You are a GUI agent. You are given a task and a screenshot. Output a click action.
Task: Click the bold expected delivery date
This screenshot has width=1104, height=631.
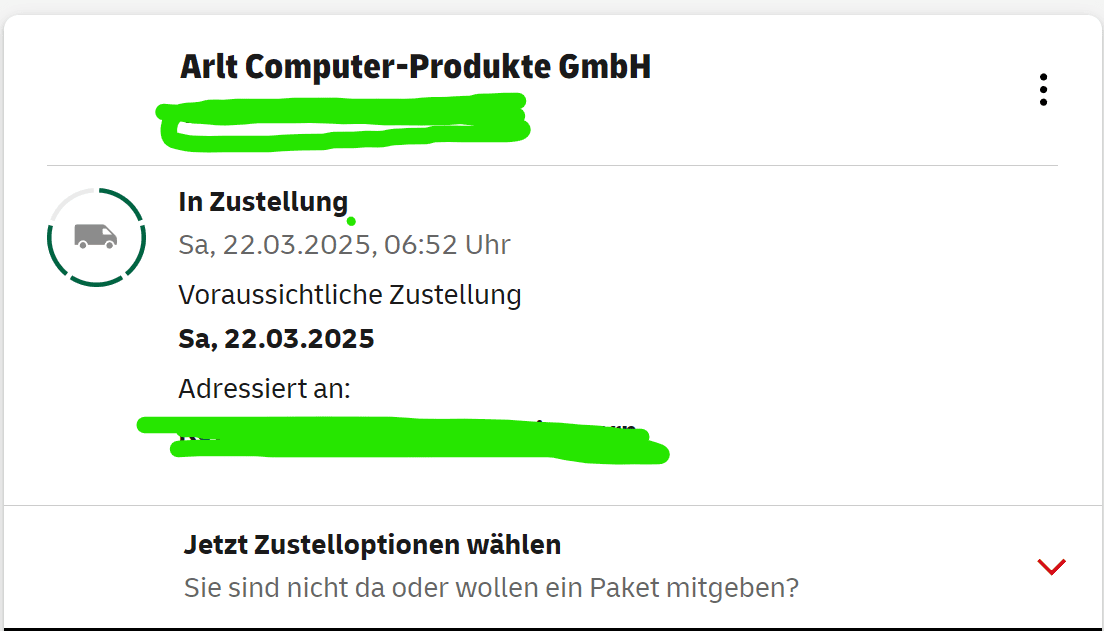(x=276, y=339)
